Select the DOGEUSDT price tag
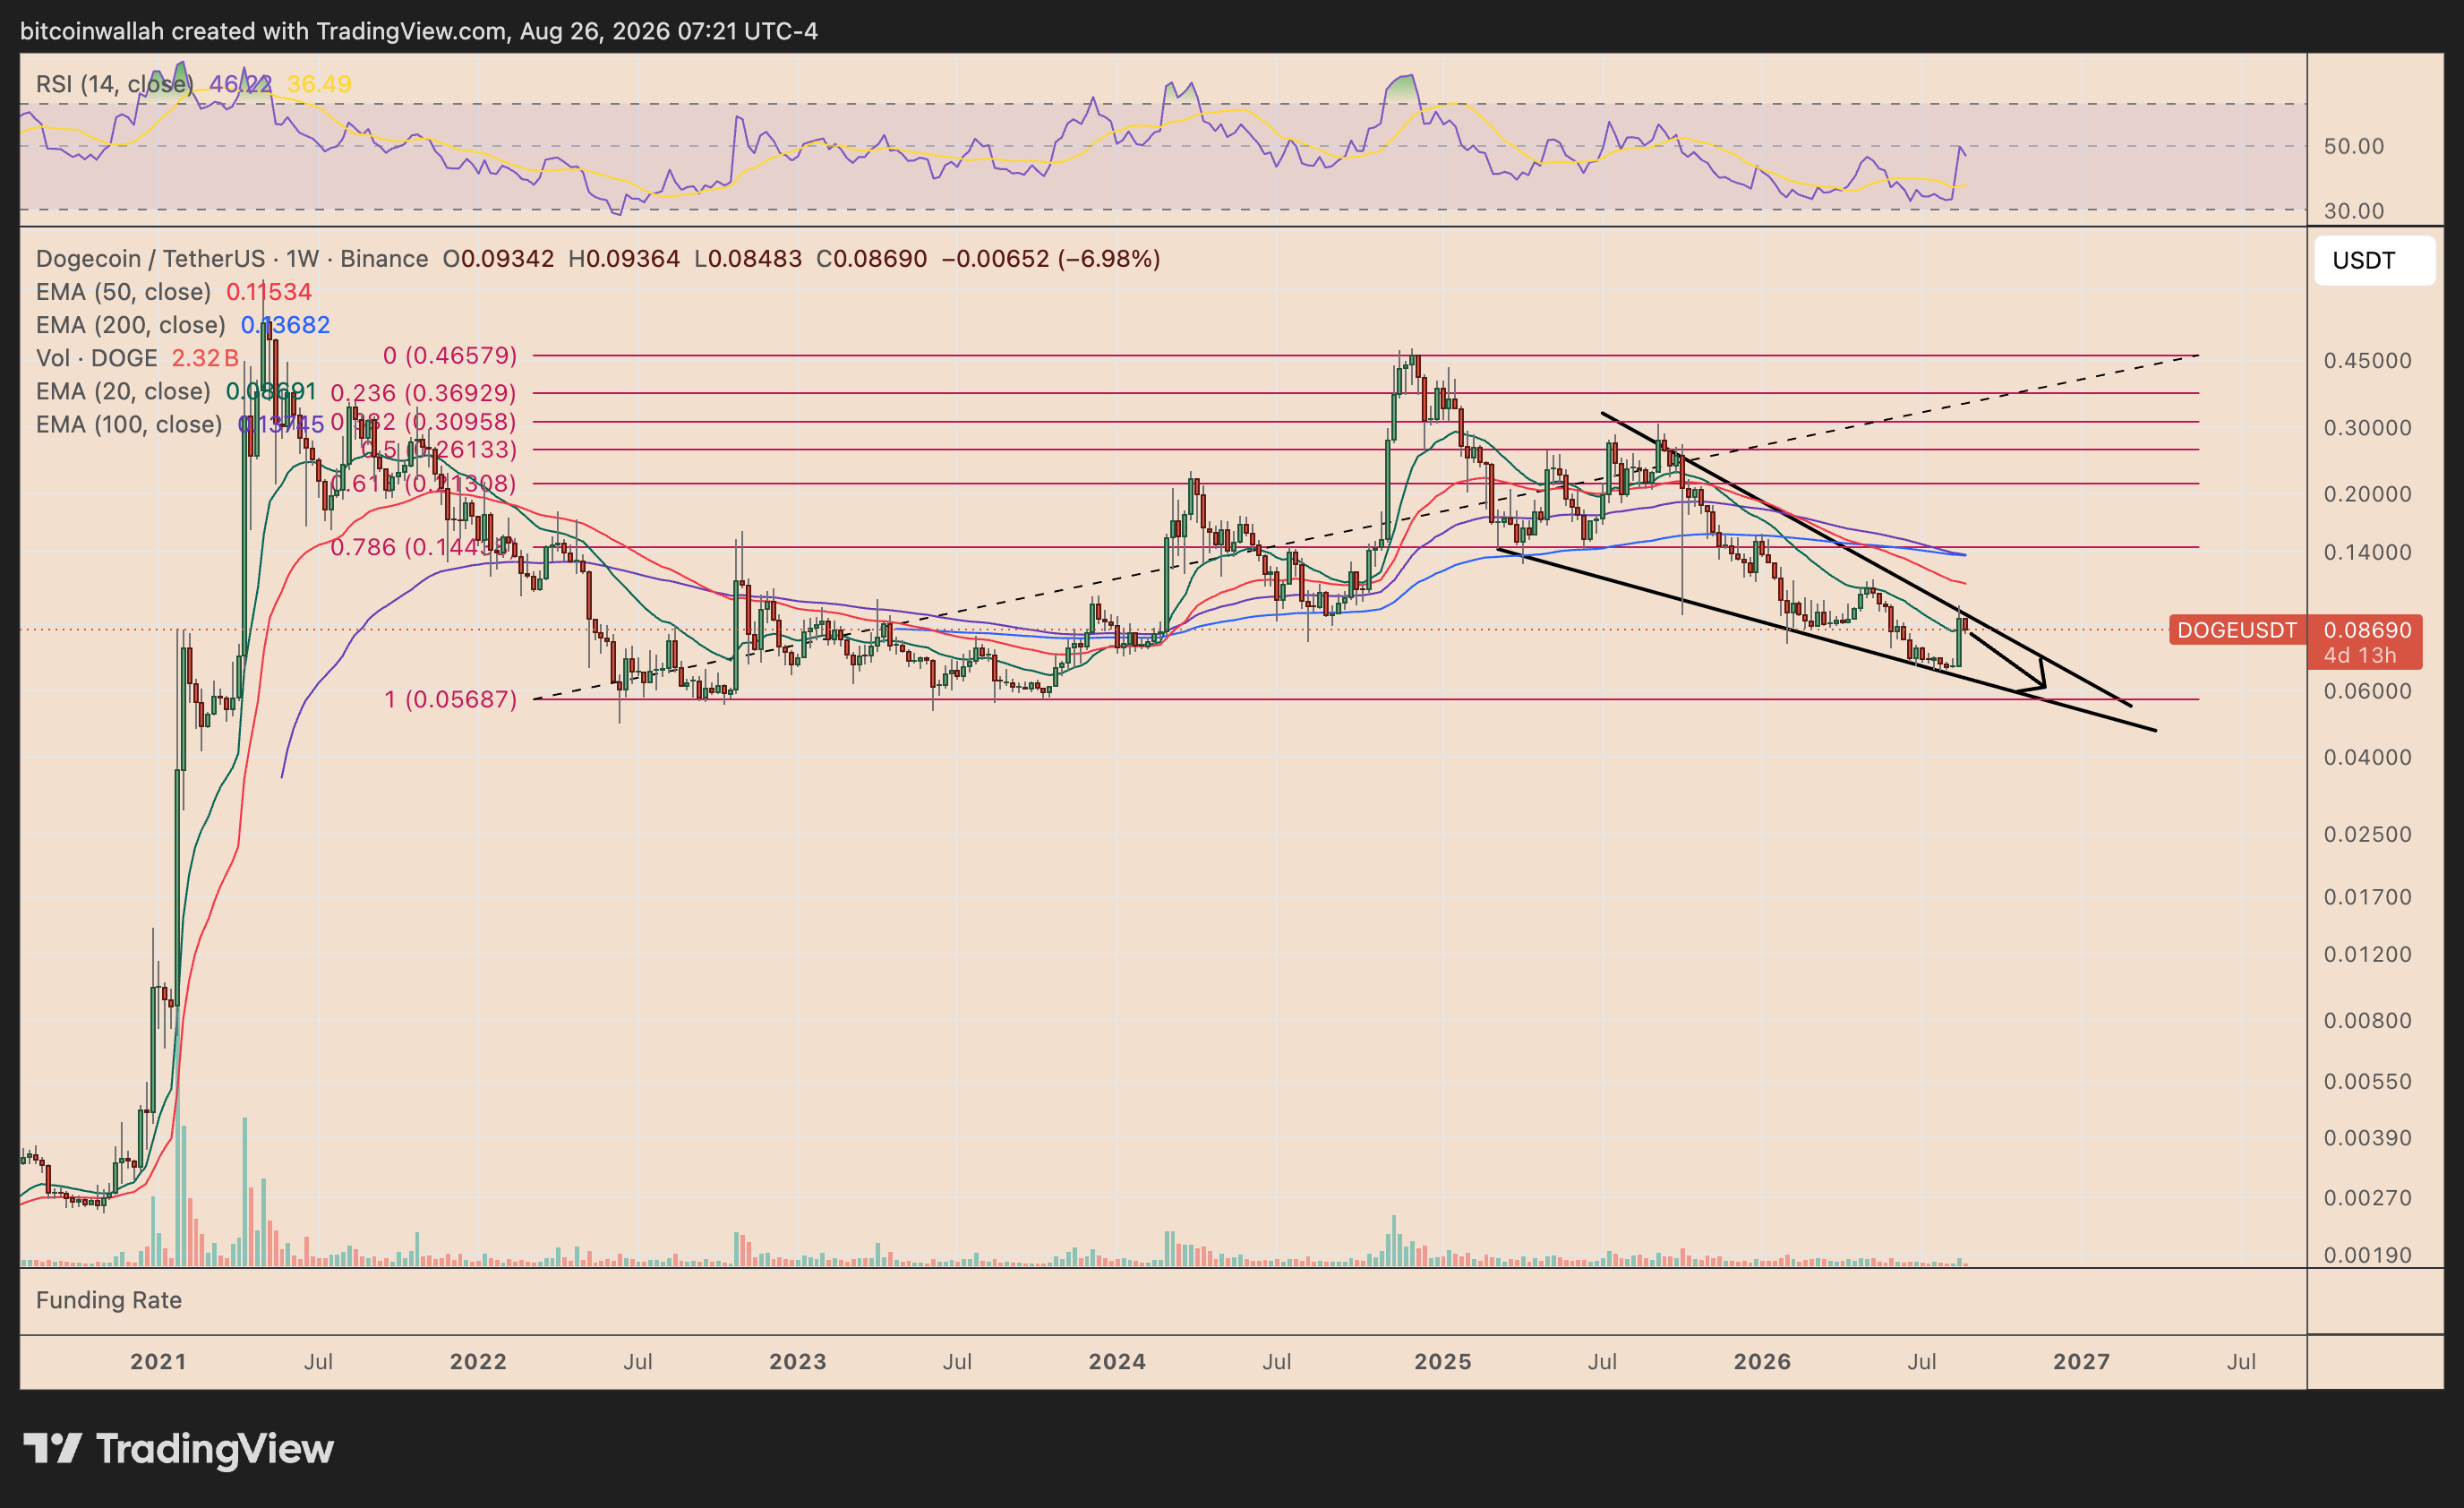The image size is (2464, 1508). 2237,630
